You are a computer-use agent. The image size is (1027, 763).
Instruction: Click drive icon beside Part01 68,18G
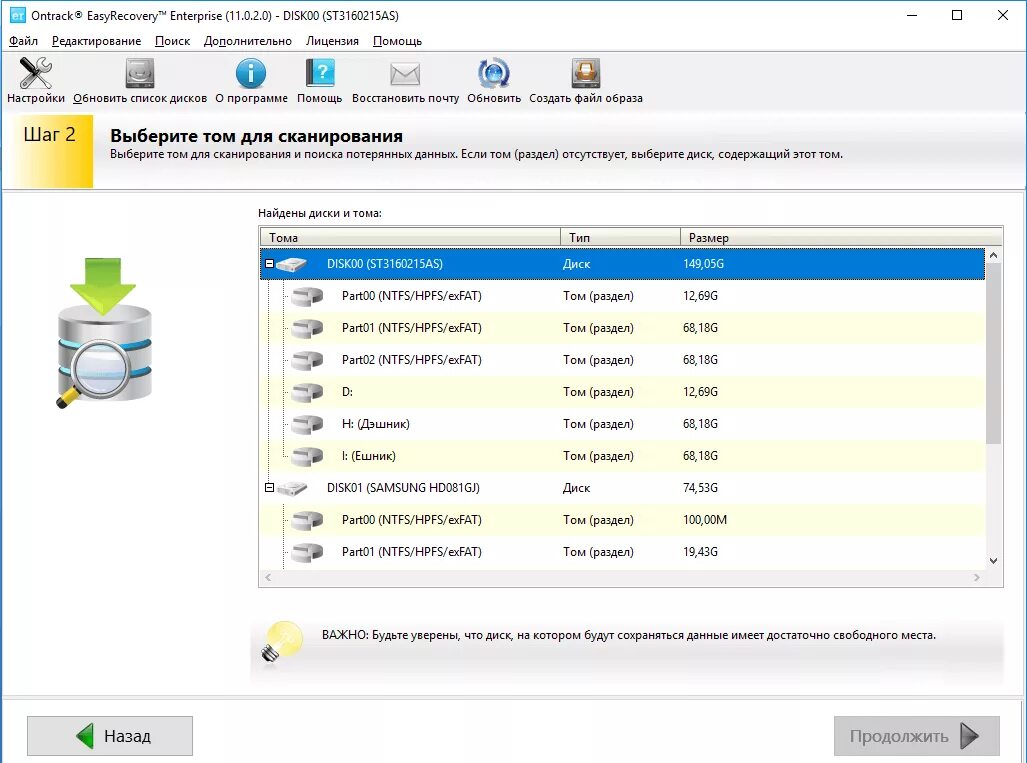point(307,328)
